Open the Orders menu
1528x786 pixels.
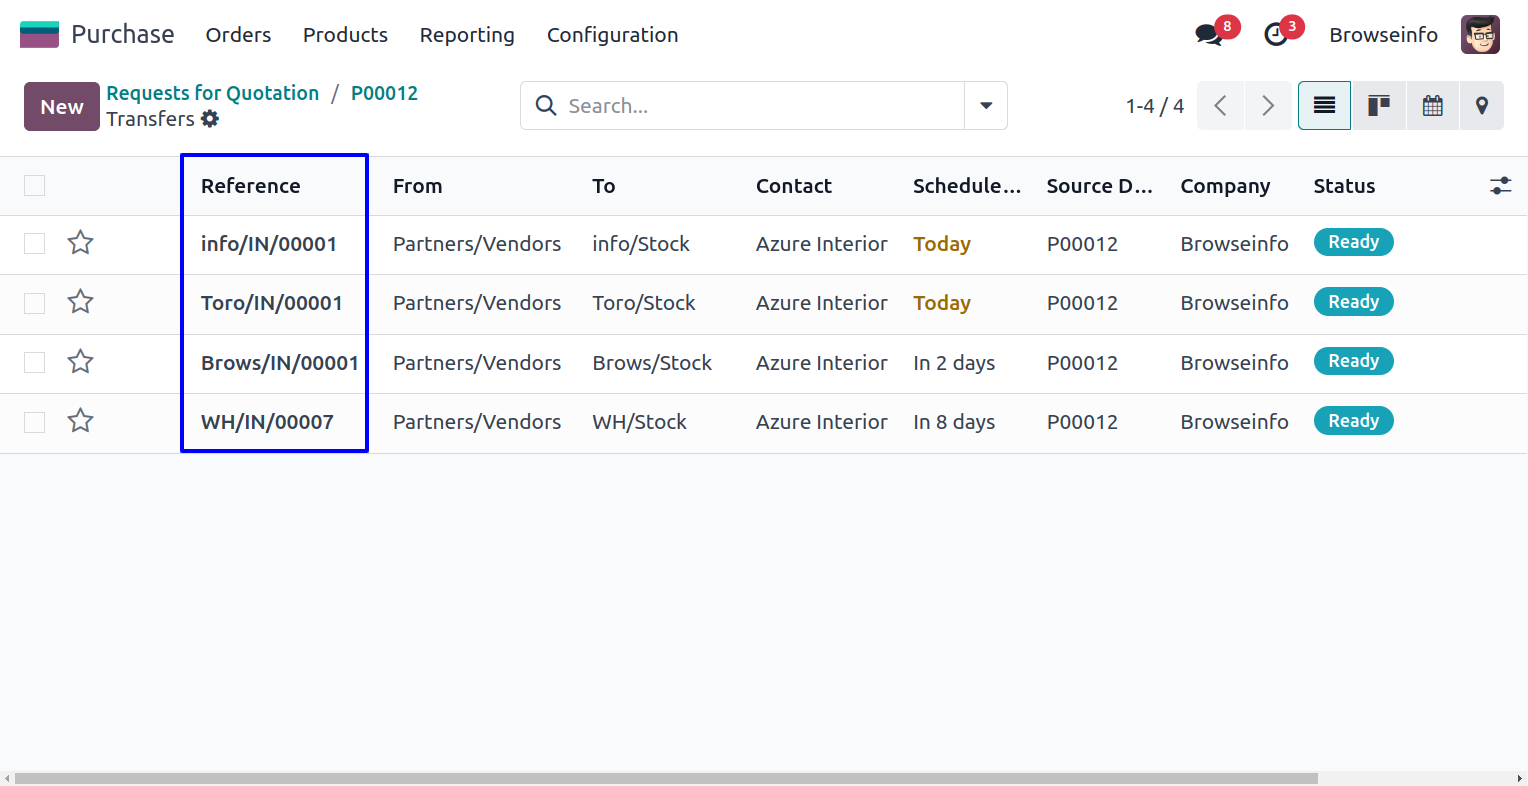(x=238, y=35)
